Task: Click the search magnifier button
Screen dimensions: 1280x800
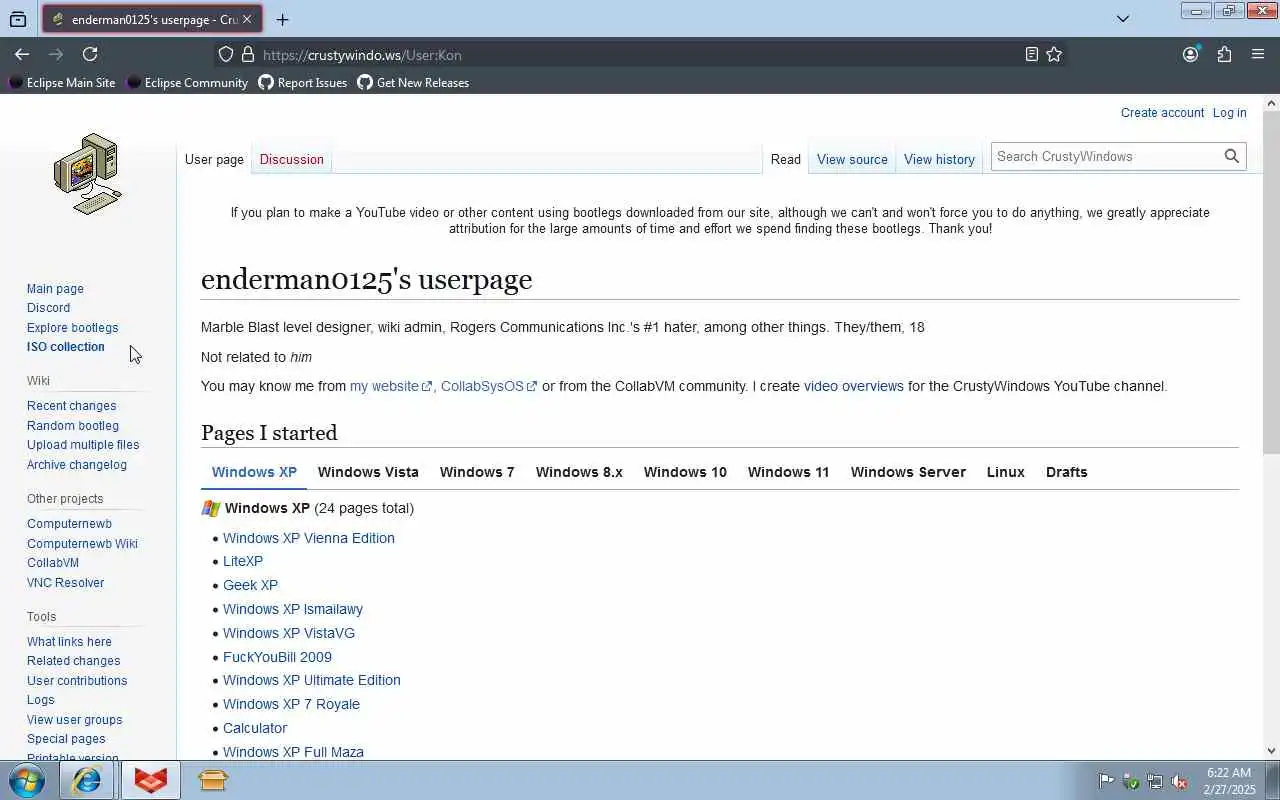Action: 1232,156
